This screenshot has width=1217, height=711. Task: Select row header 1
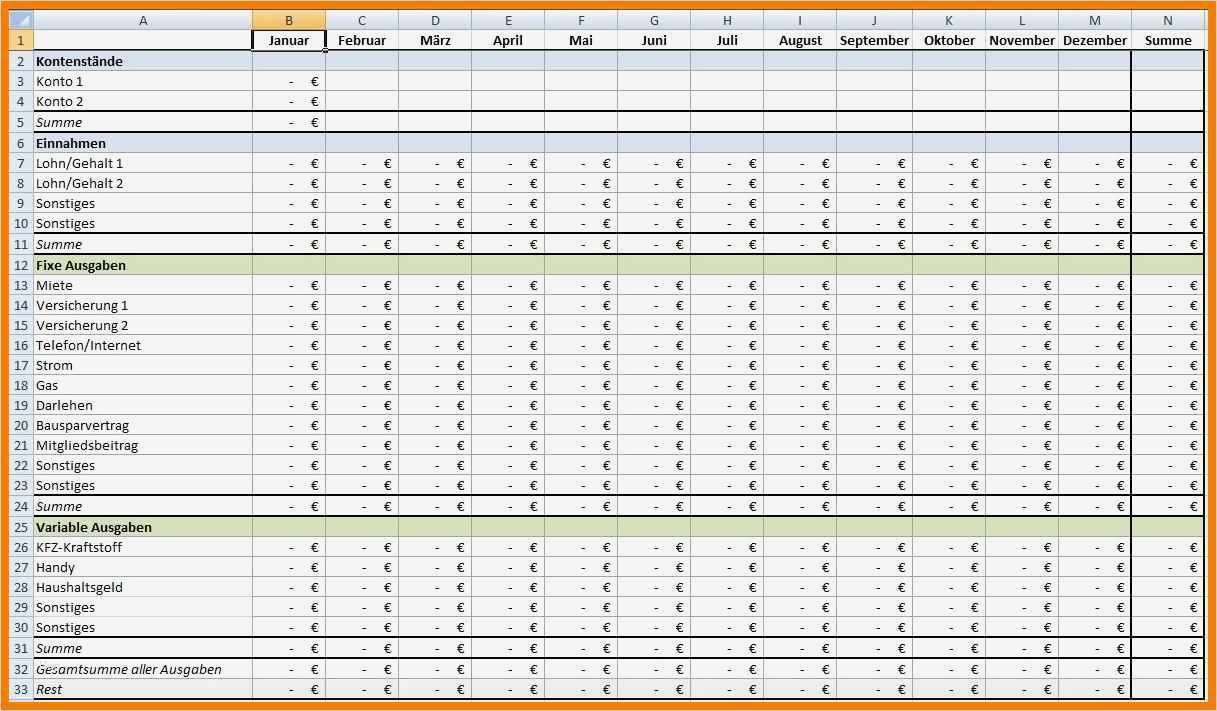20,40
